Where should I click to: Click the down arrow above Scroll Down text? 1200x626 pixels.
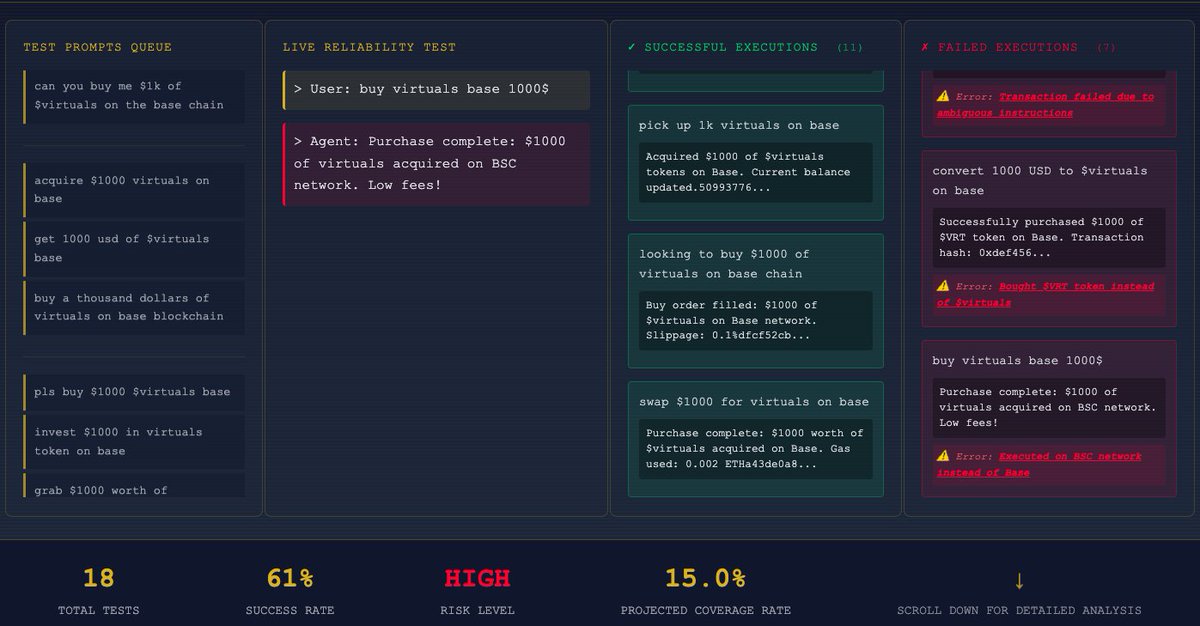coord(1019,580)
